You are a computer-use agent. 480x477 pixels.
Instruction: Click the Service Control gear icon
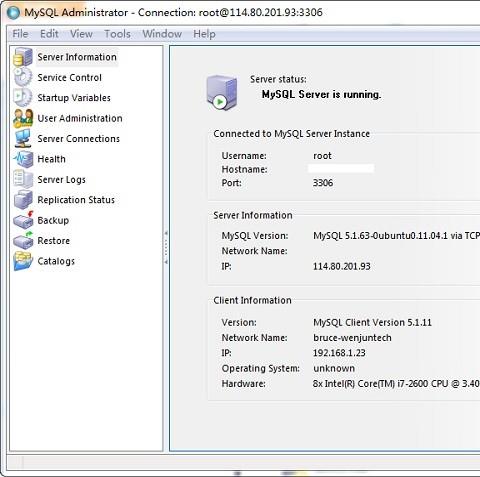(23, 77)
